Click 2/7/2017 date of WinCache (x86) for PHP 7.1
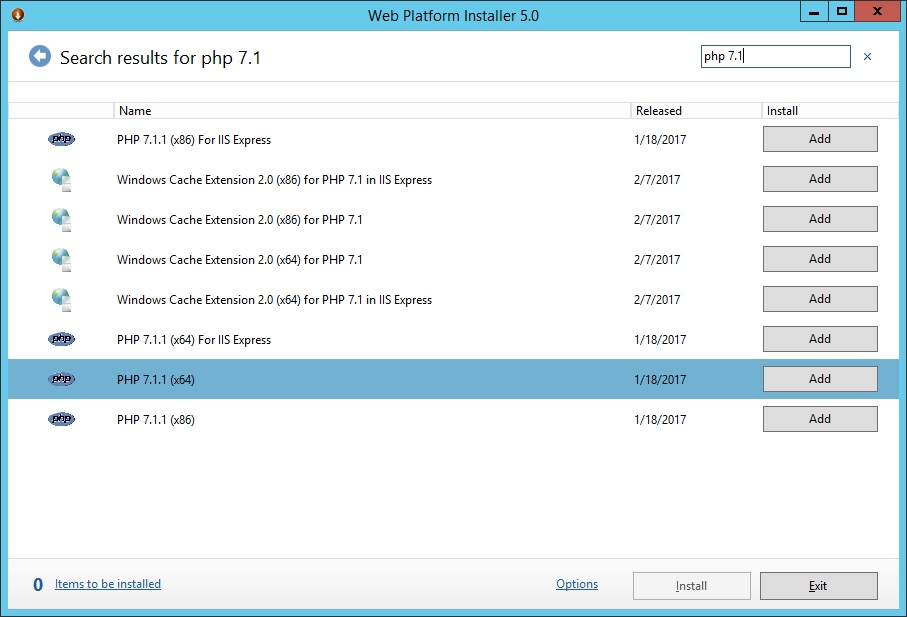Image resolution: width=907 pixels, height=617 pixels. (x=657, y=220)
